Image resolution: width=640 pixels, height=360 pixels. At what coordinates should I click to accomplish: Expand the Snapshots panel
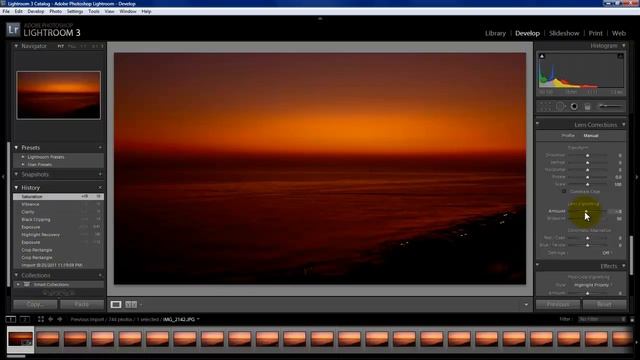(x=16, y=174)
